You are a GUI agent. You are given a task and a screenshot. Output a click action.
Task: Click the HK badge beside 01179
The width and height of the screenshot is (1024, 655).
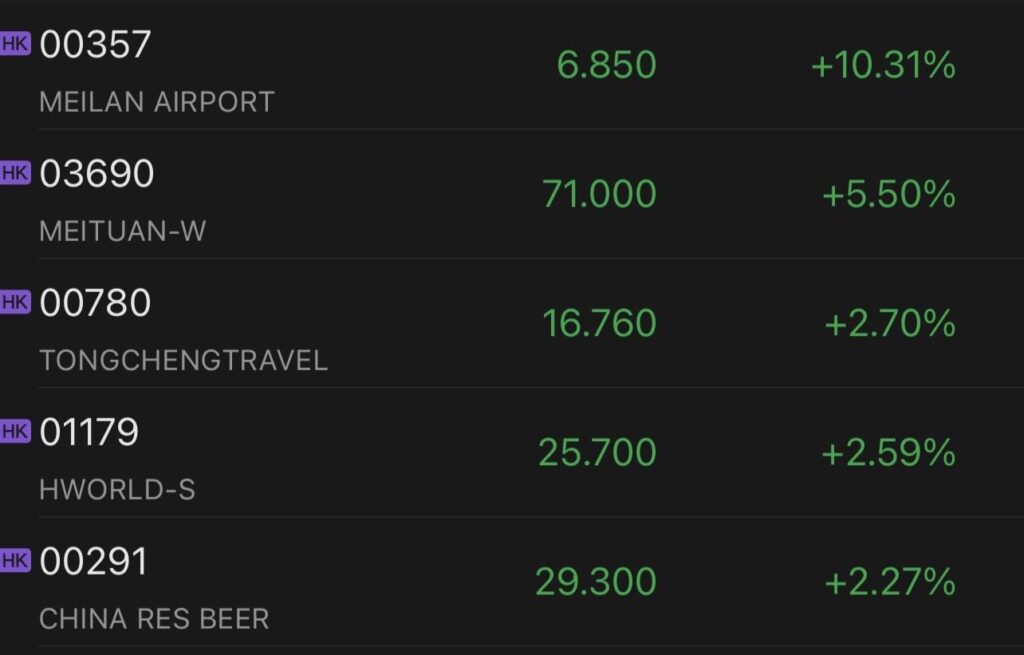coord(15,432)
